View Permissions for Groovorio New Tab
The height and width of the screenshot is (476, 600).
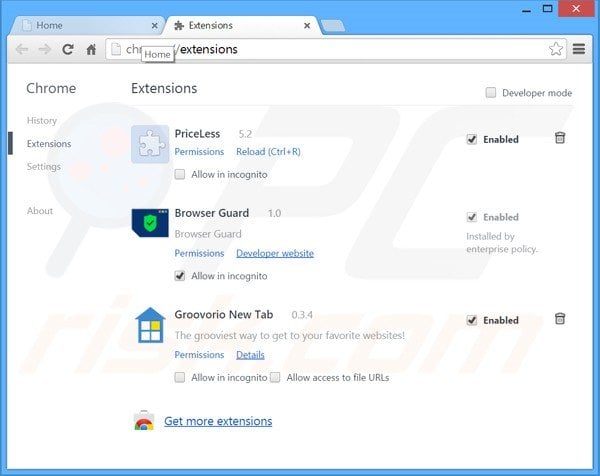pyautogui.click(x=199, y=355)
